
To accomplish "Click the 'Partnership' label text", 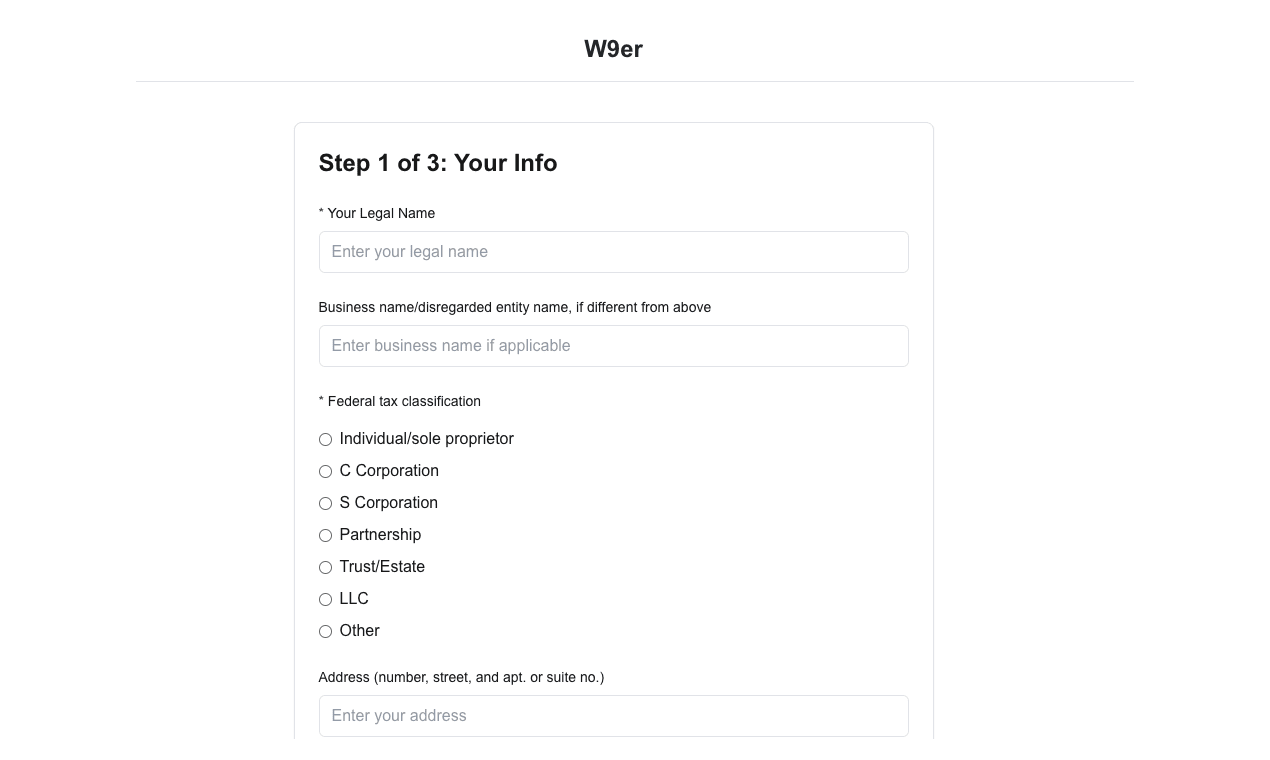I will [380, 535].
